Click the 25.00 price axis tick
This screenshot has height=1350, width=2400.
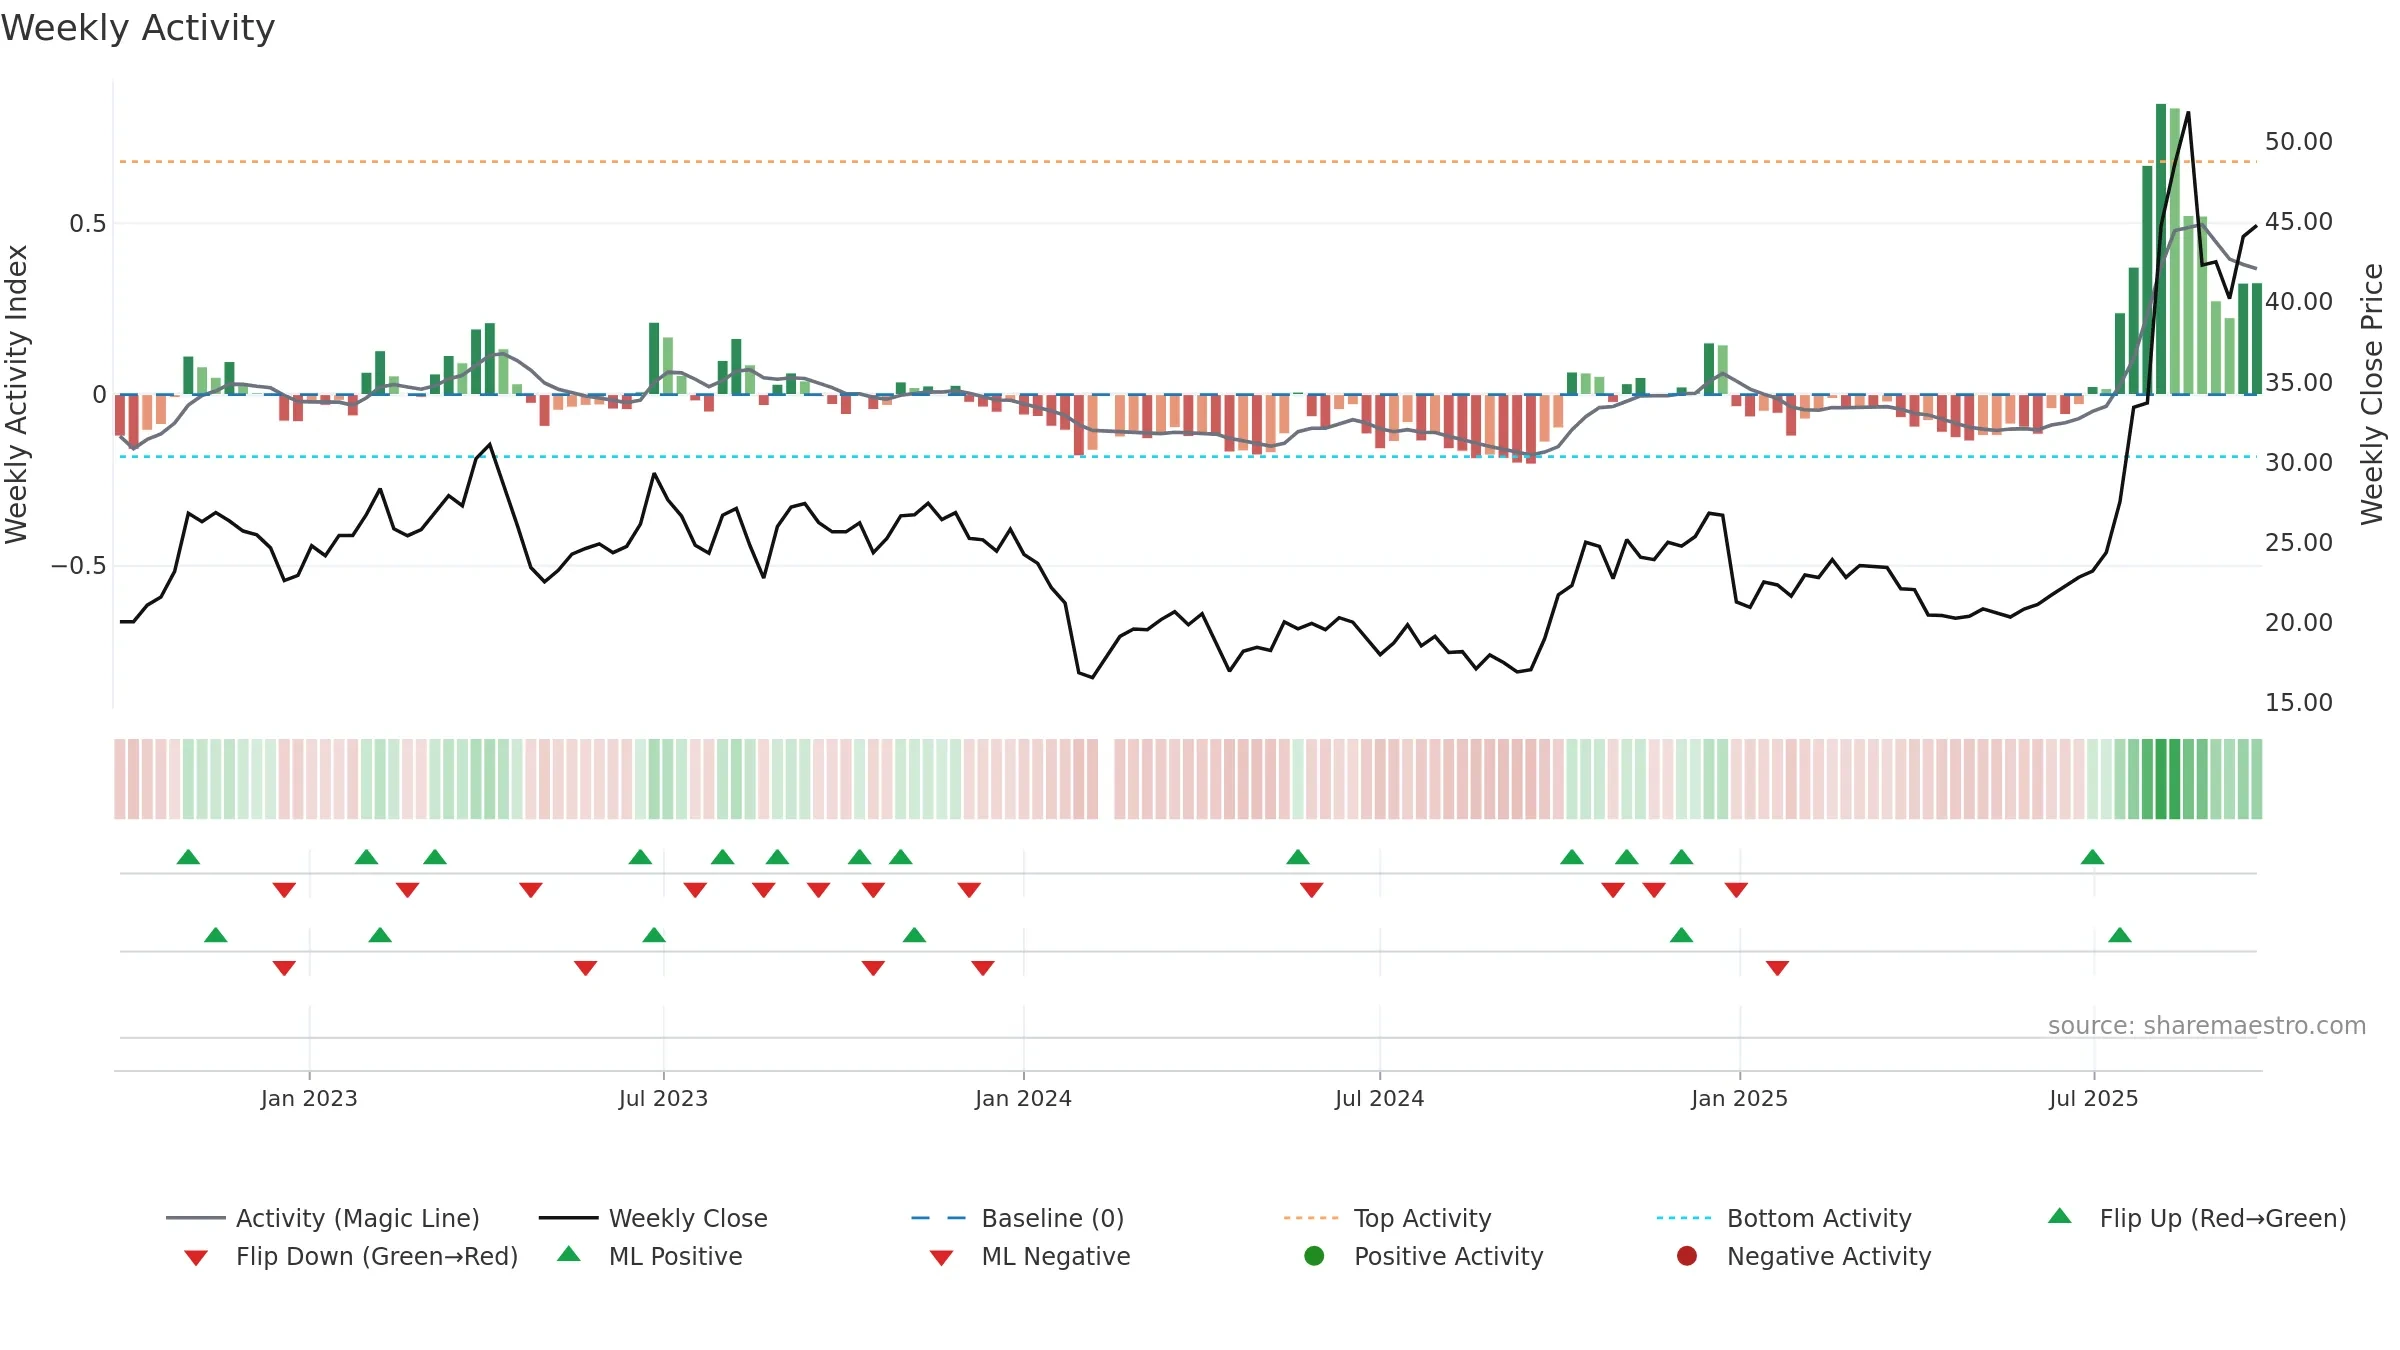pos(2299,542)
